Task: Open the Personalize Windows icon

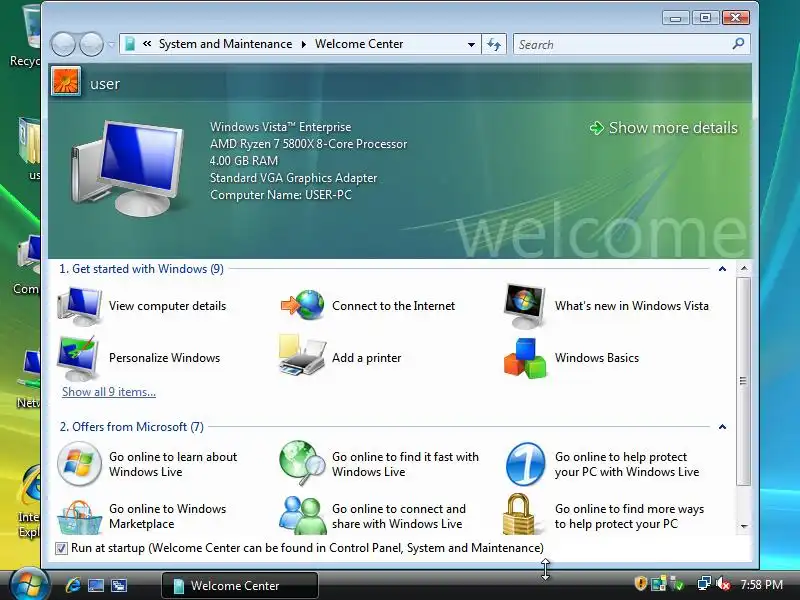Action: tap(79, 358)
